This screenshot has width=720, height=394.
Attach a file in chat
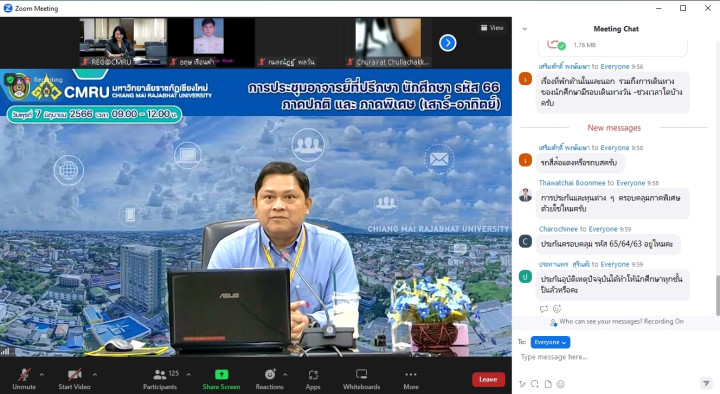[x=548, y=384]
